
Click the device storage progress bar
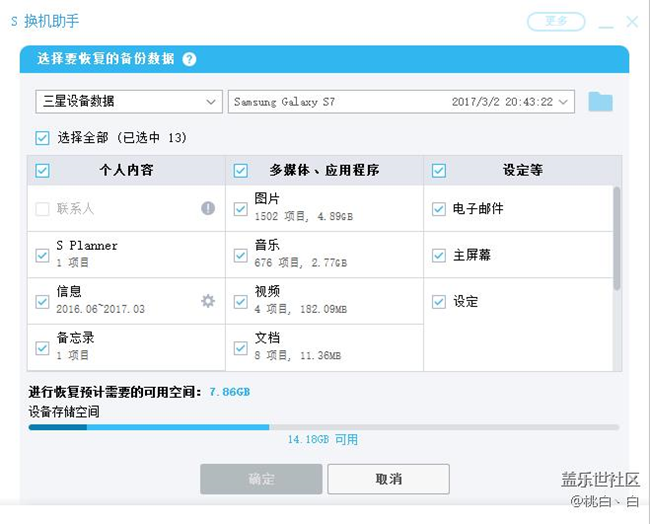point(324,427)
